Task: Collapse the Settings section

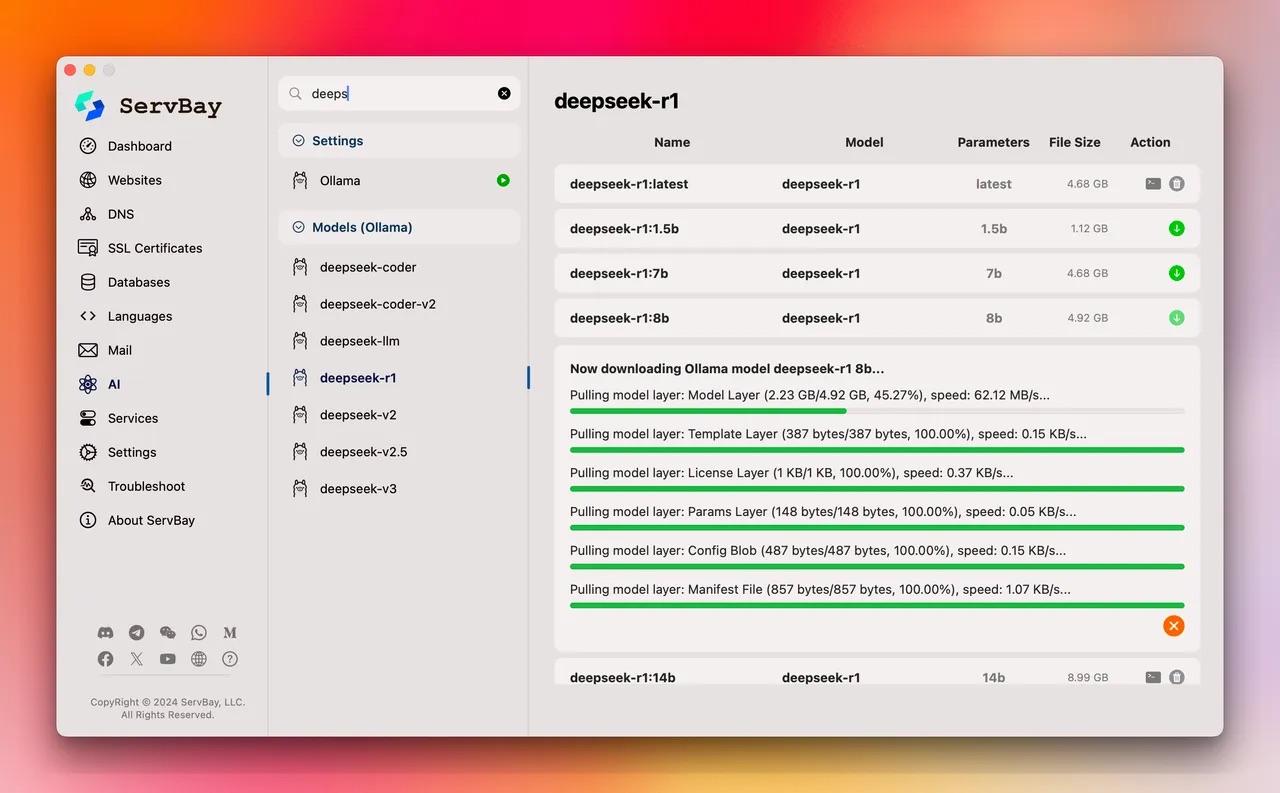Action: pos(298,141)
